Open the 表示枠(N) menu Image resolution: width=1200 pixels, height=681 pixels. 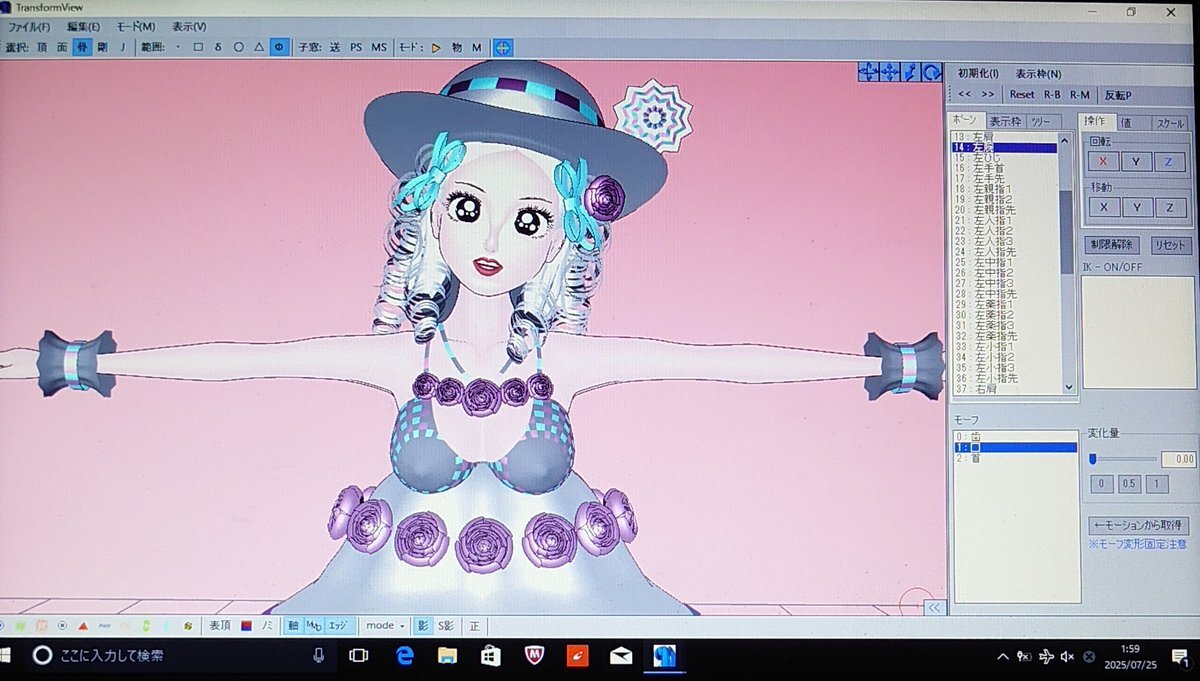(x=1038, y=73)
